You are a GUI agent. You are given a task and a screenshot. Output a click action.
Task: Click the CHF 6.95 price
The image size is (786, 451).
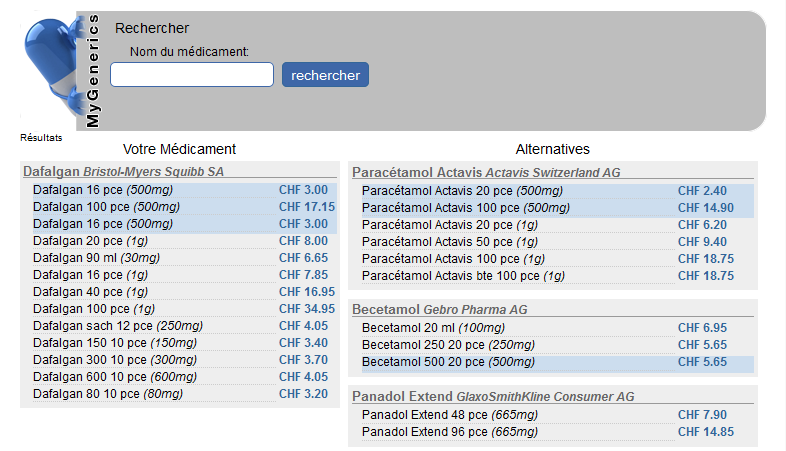[702, 328]
